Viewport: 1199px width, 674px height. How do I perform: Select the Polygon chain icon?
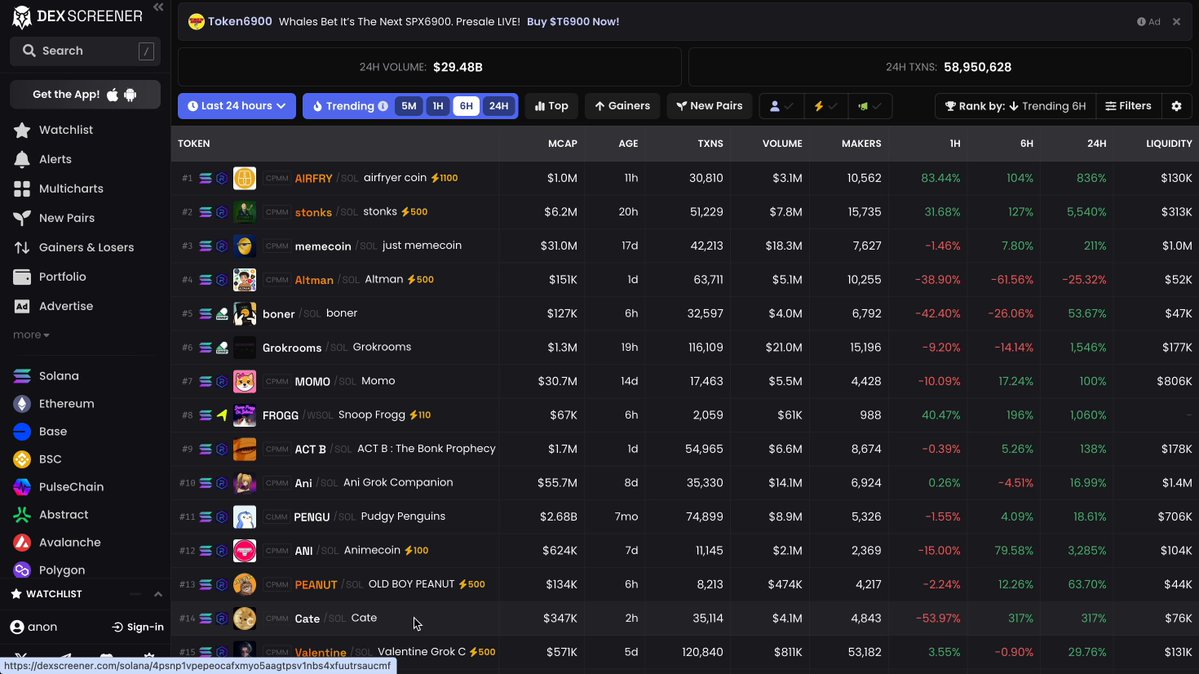tap(22, 570)
